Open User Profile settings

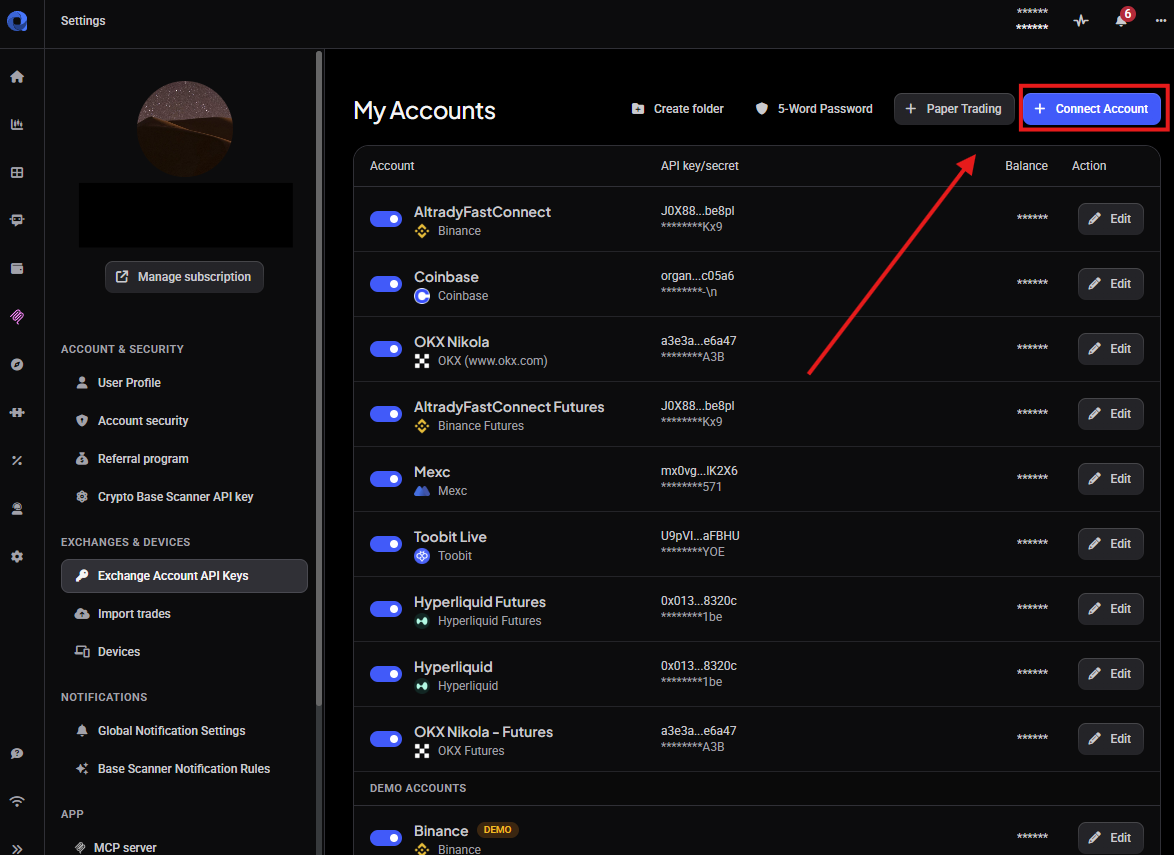184,383
